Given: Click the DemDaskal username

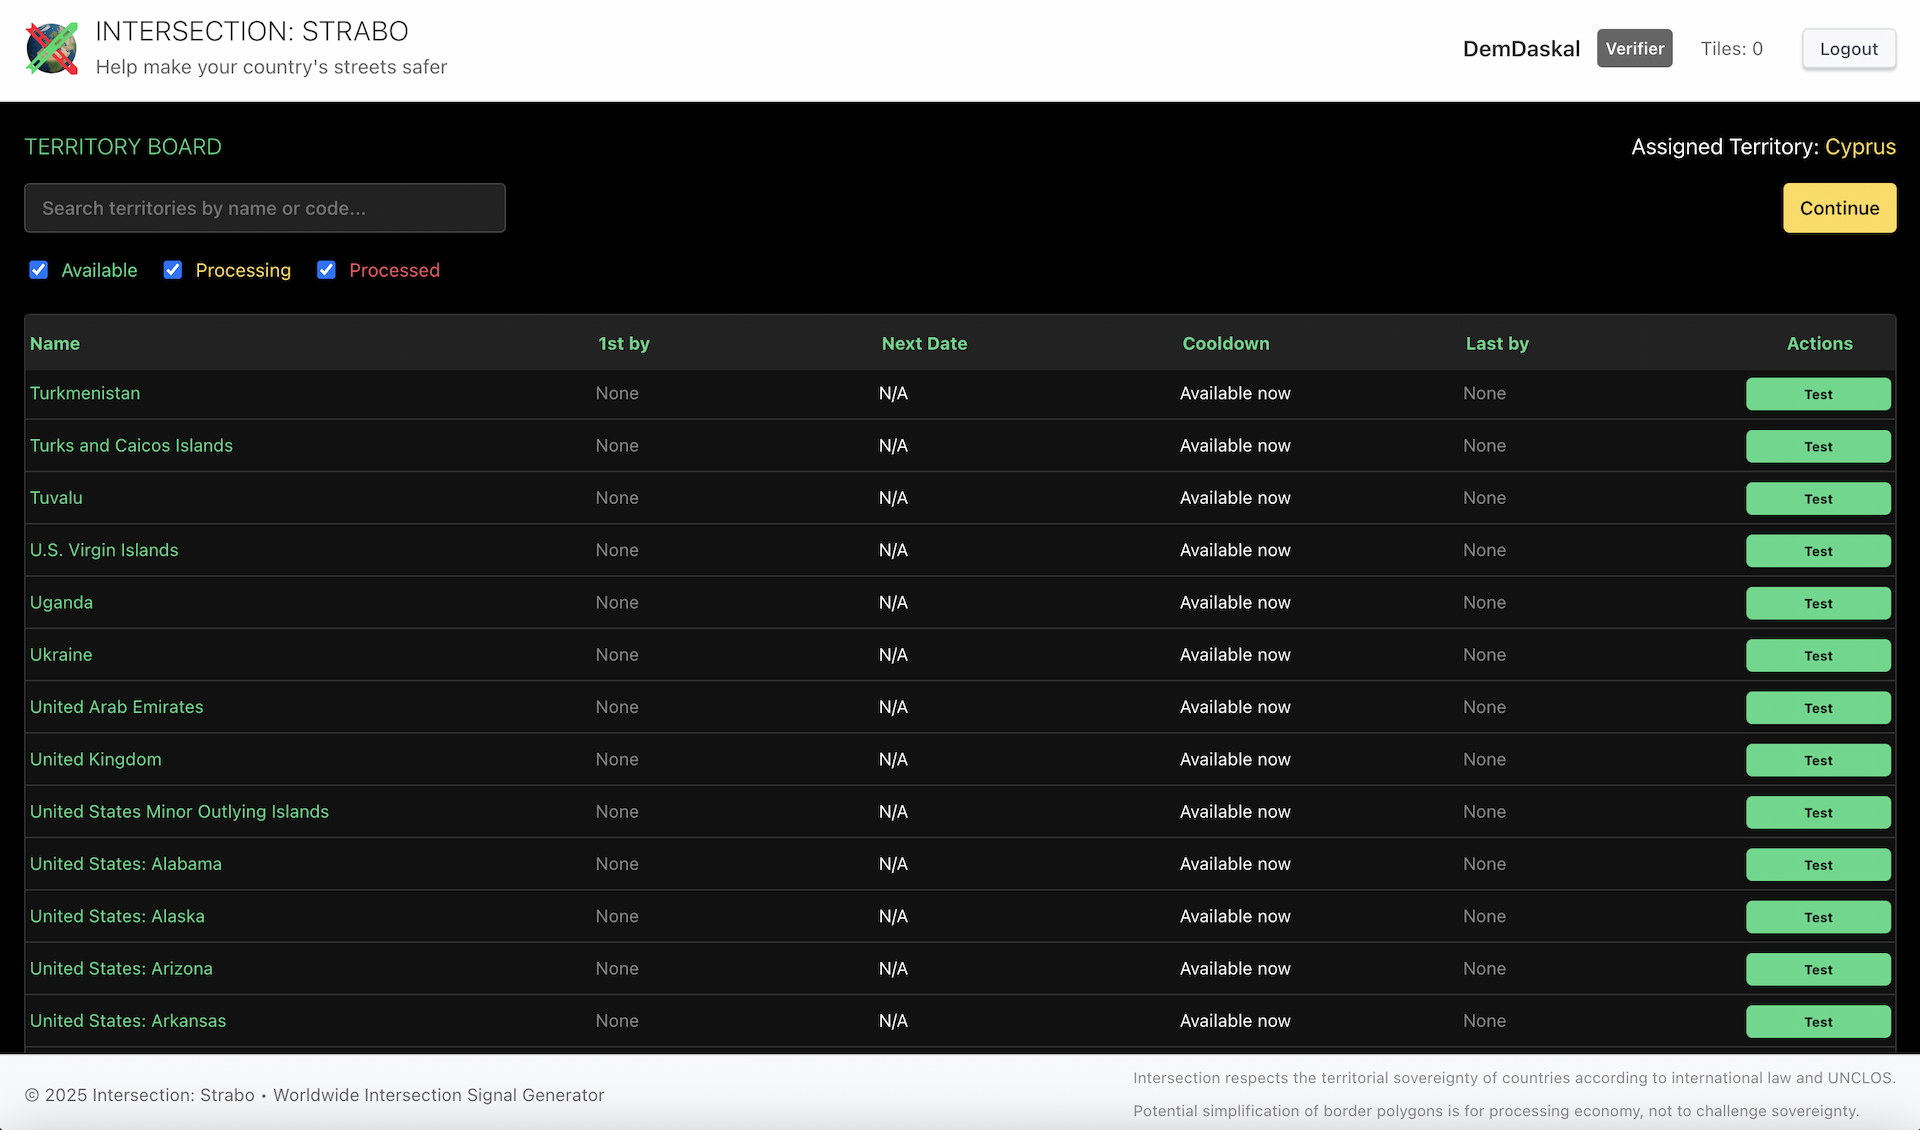Looking at the screenshot, I should (1521, 49).
